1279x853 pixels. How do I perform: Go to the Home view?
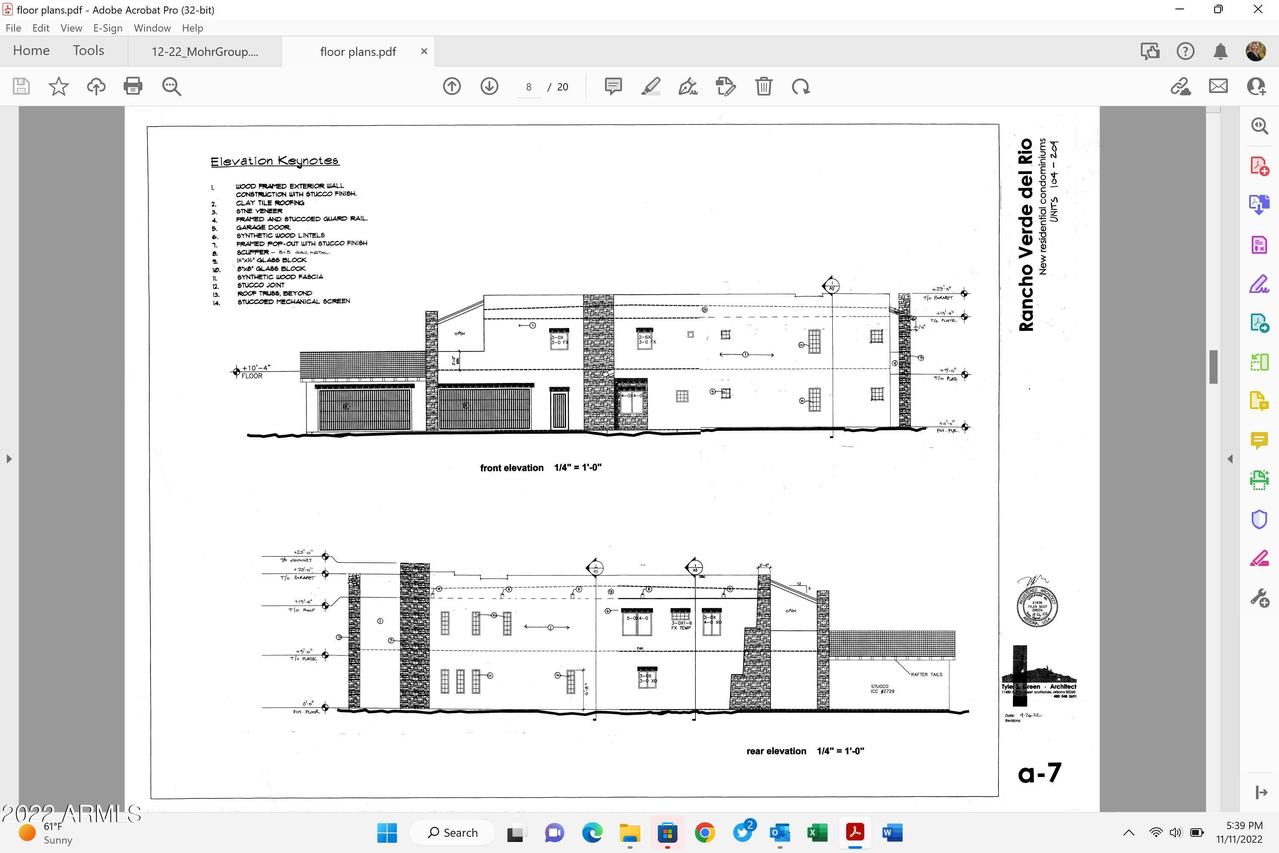tap(31, 51)
